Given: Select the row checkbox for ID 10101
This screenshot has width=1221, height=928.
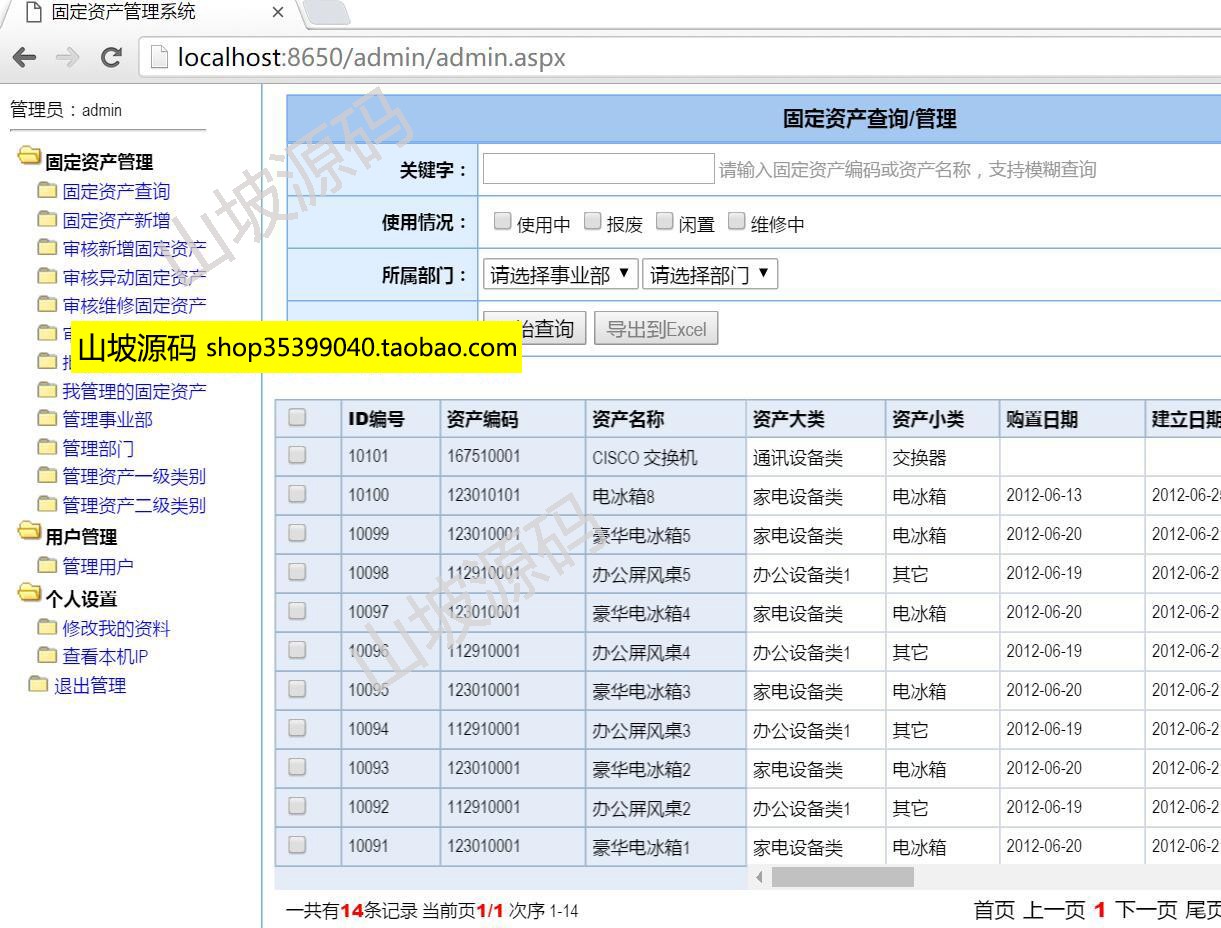Looking at the screenshot, I should tap(297, 456).
